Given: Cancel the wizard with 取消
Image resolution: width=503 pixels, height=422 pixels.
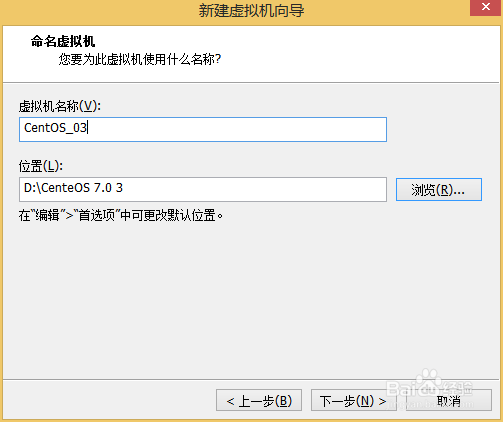Looking at the screenshot, I should pyautogui.click(x=449, y=400).
